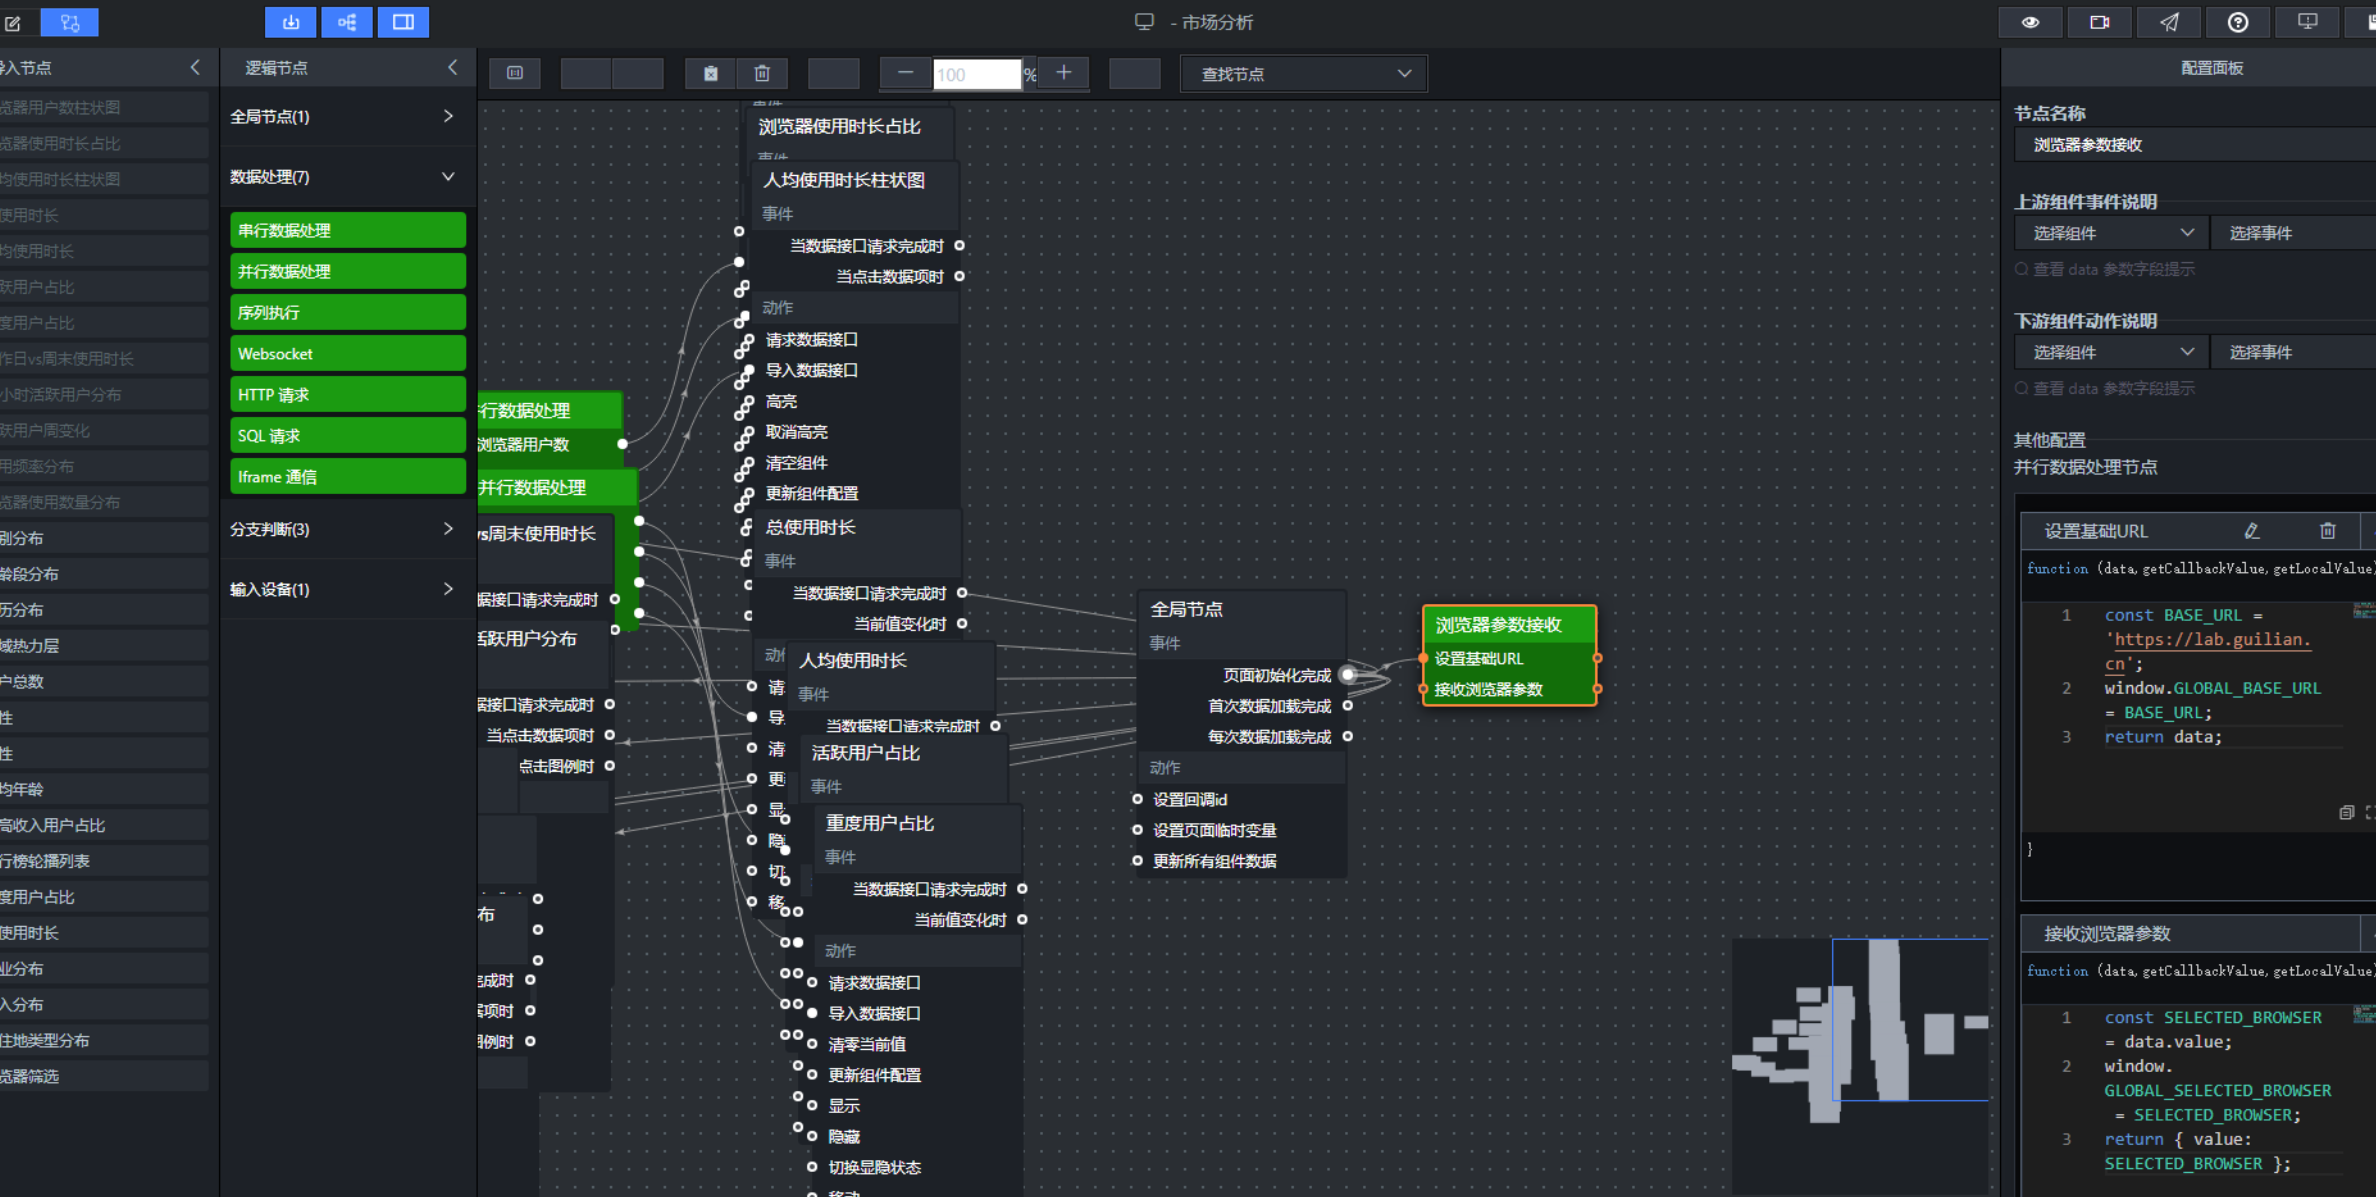Switch to the blueprint logic editor icon
Image resolution: width=2376 pixels, height=1197 pixels.
[x=69, y=22]
